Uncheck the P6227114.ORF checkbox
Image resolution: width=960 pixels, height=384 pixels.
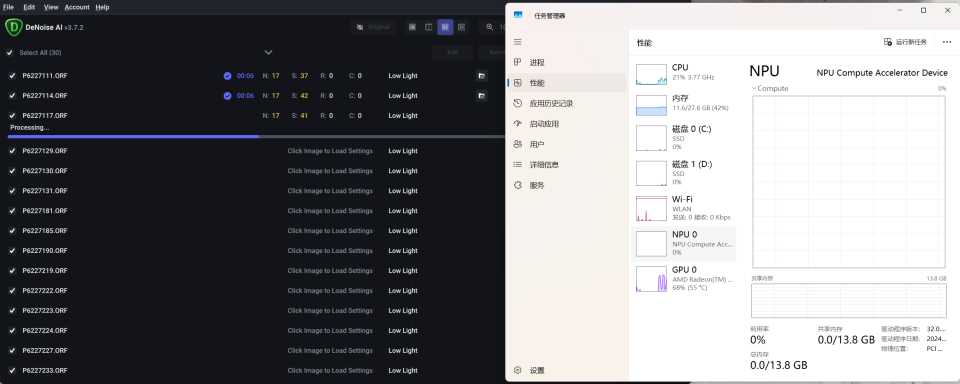(x=12, y=96)
